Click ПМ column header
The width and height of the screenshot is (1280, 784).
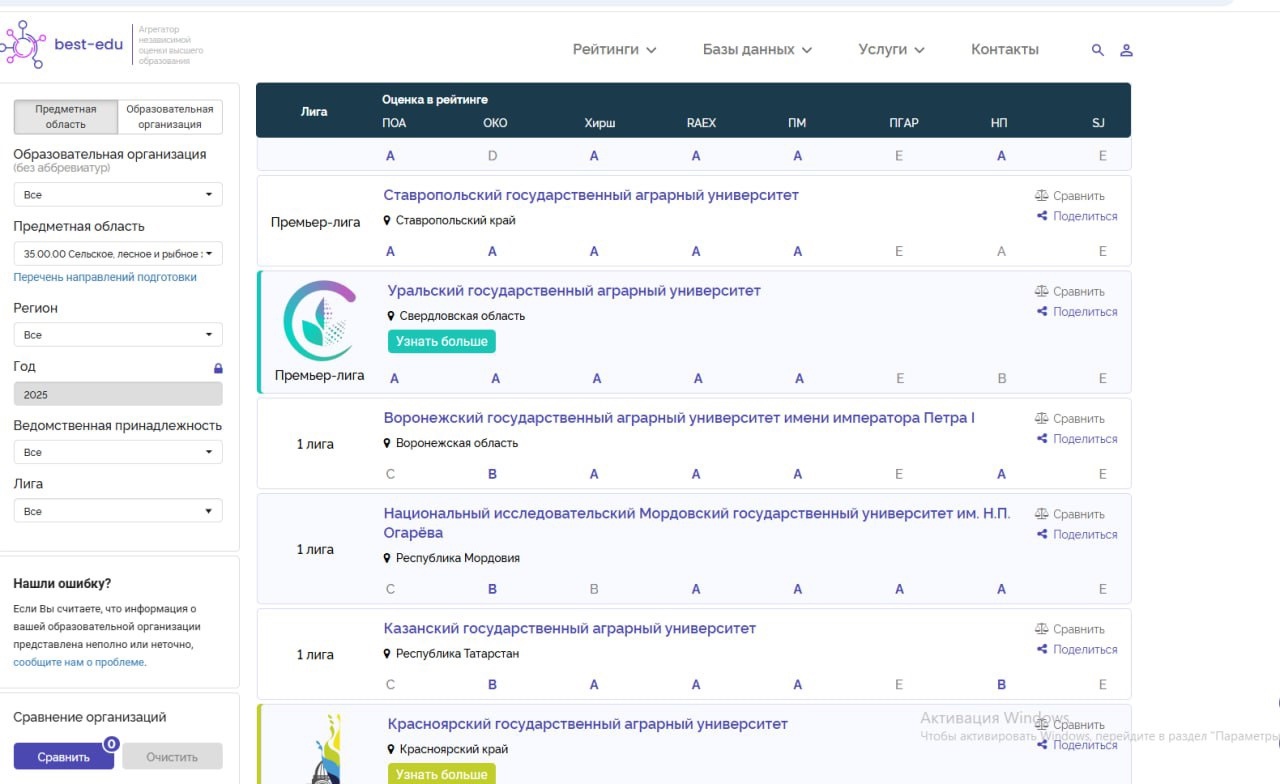tap(797, 123)
